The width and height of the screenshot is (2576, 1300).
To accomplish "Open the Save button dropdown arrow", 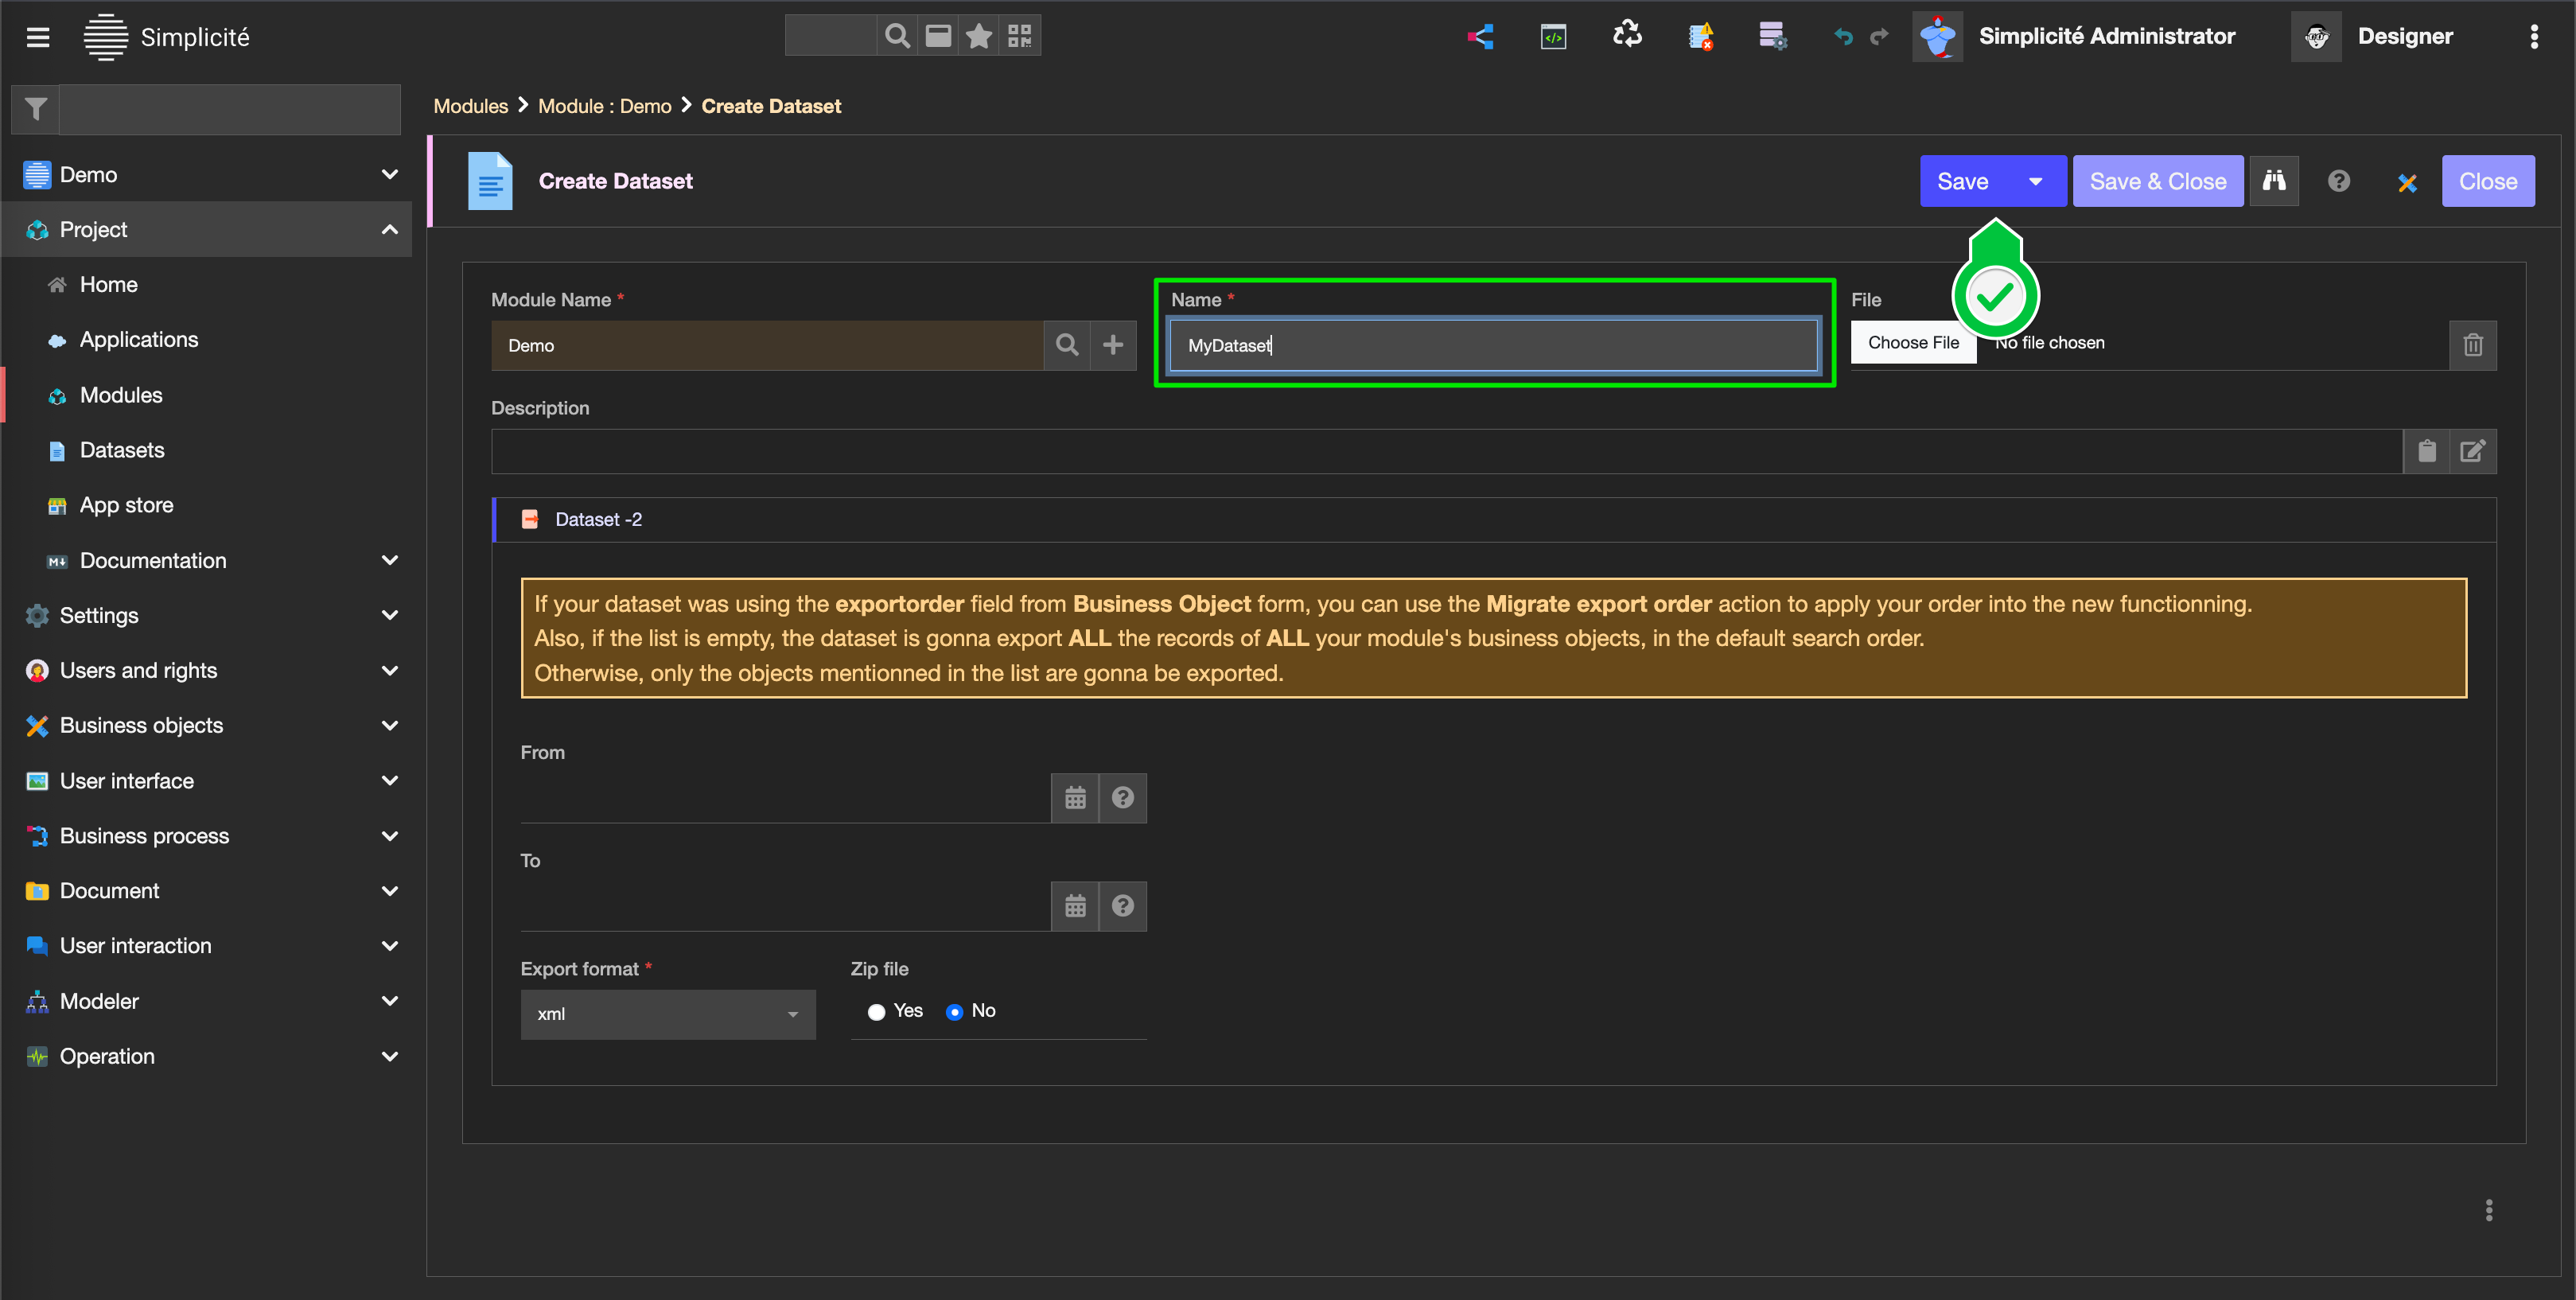I will [x=2035, y=181].
